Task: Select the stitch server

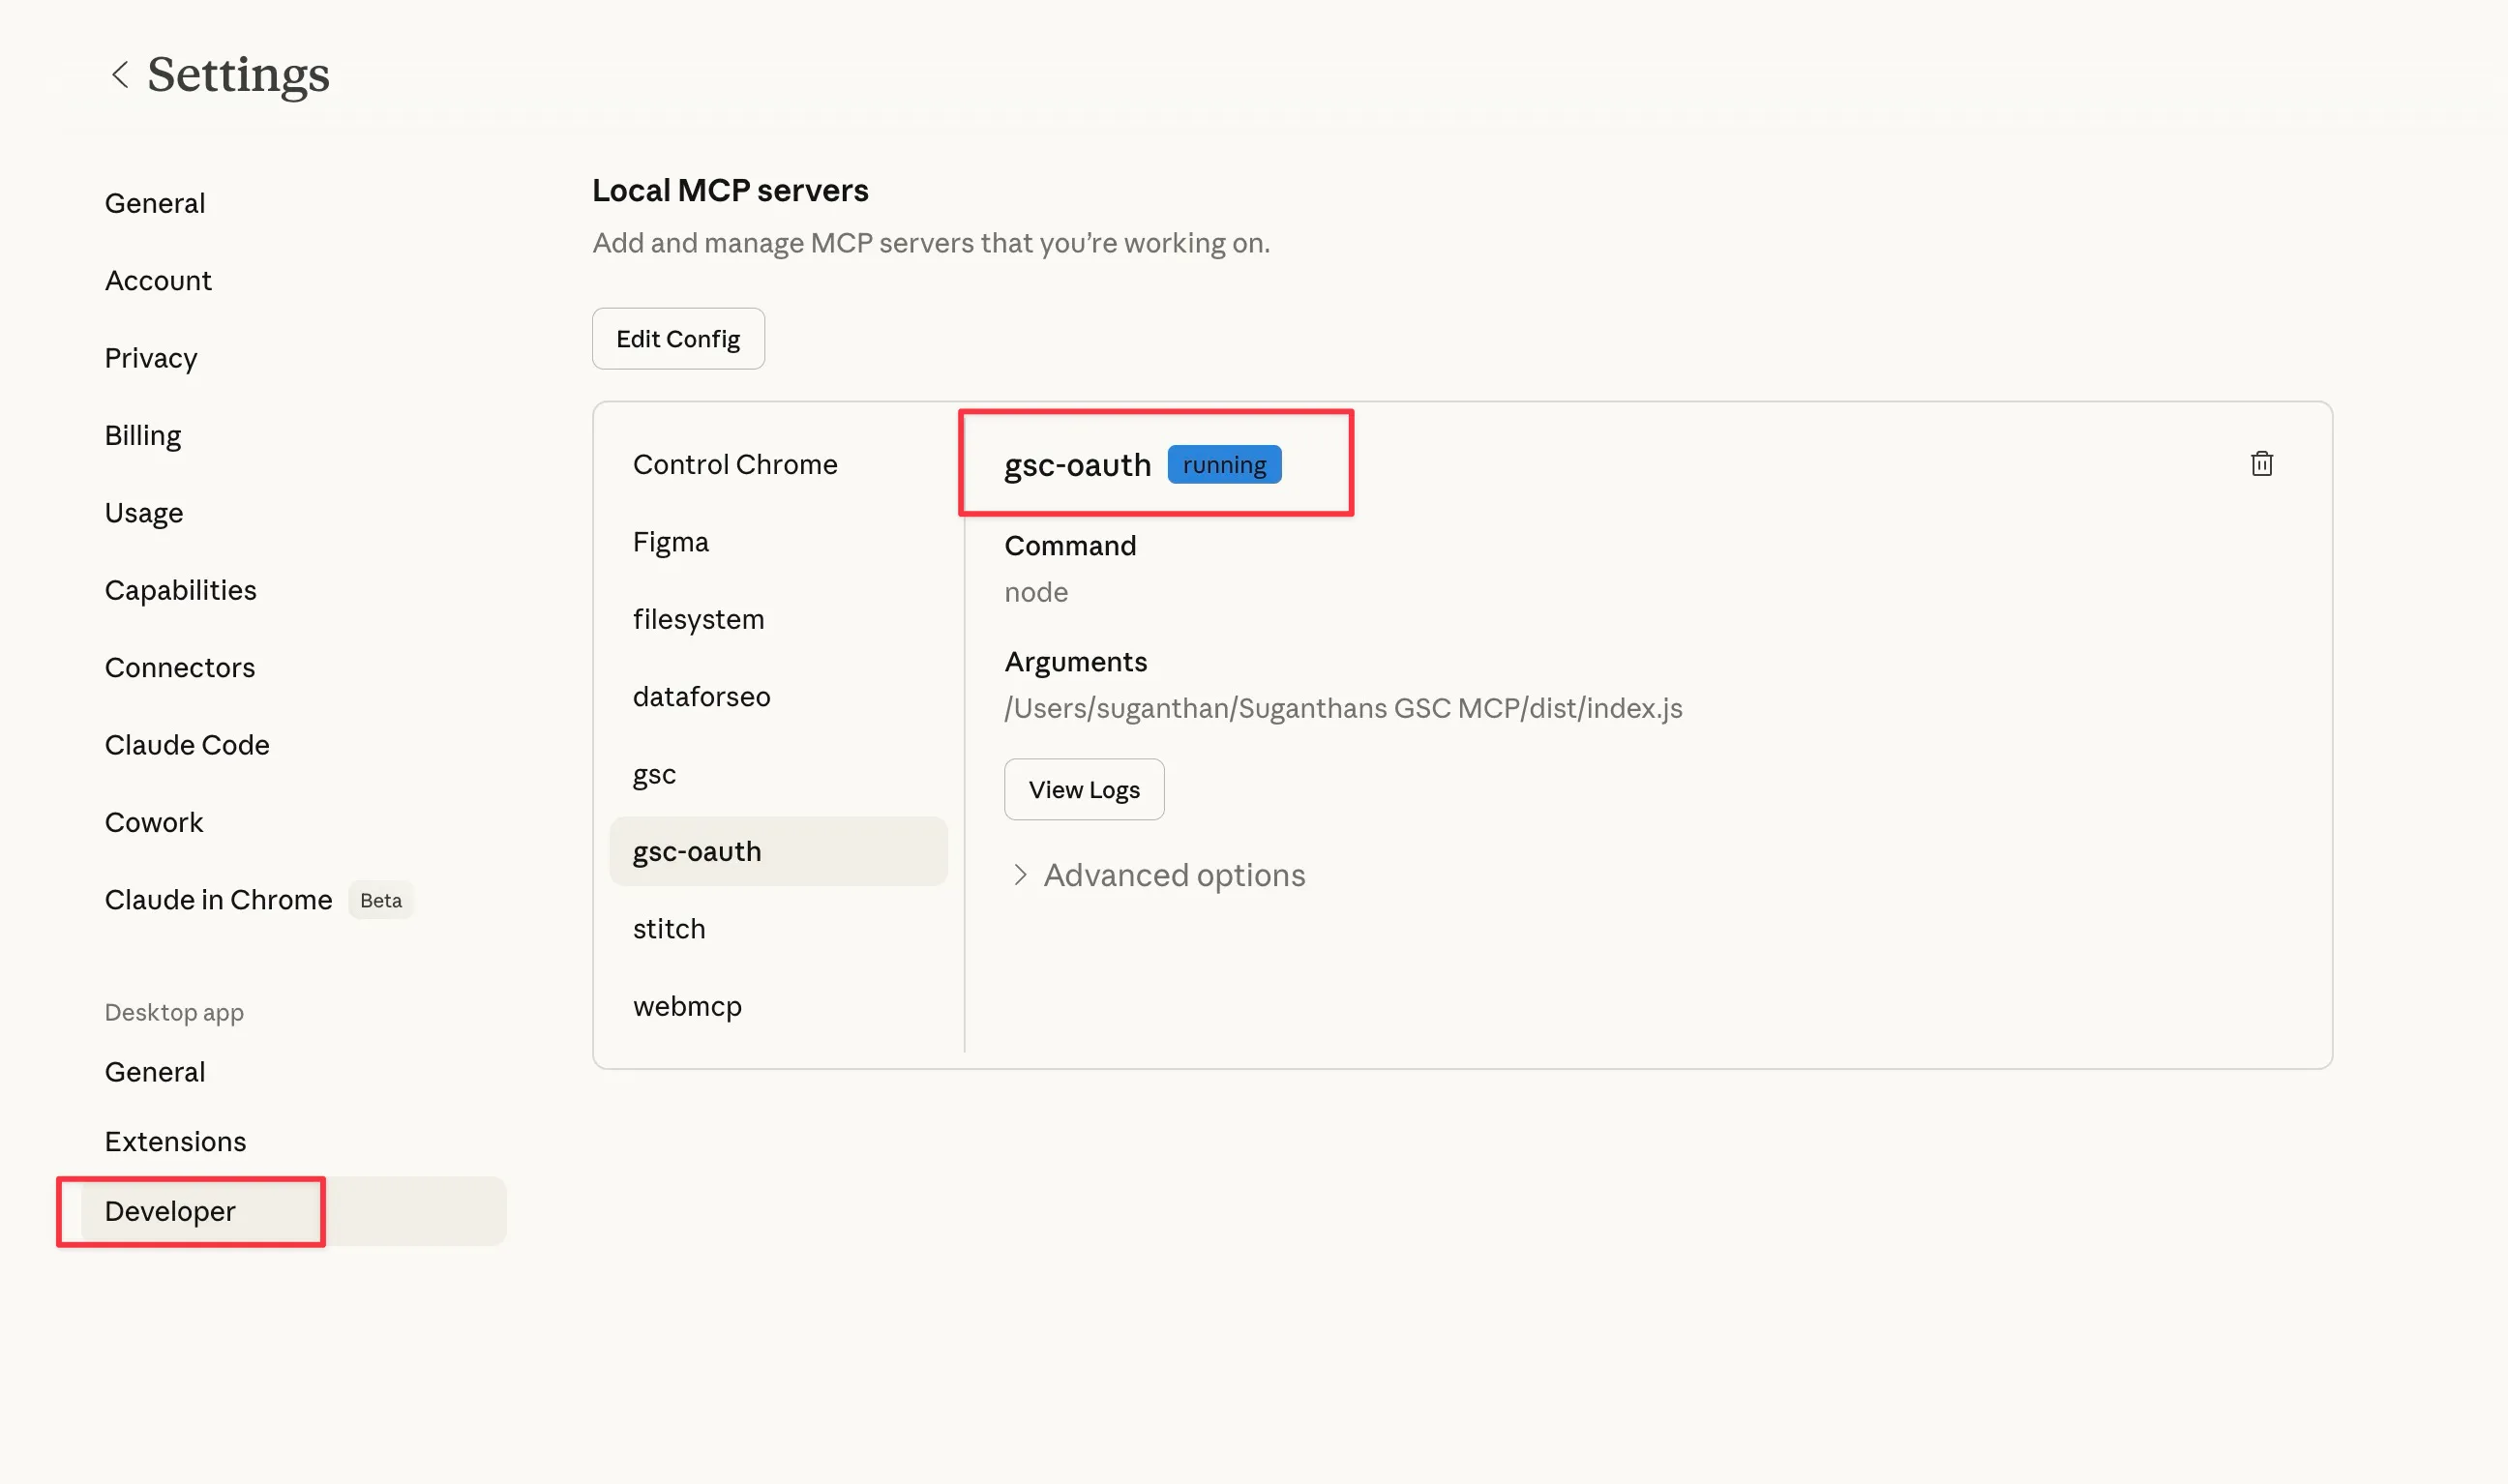Action: click(669, 928)
